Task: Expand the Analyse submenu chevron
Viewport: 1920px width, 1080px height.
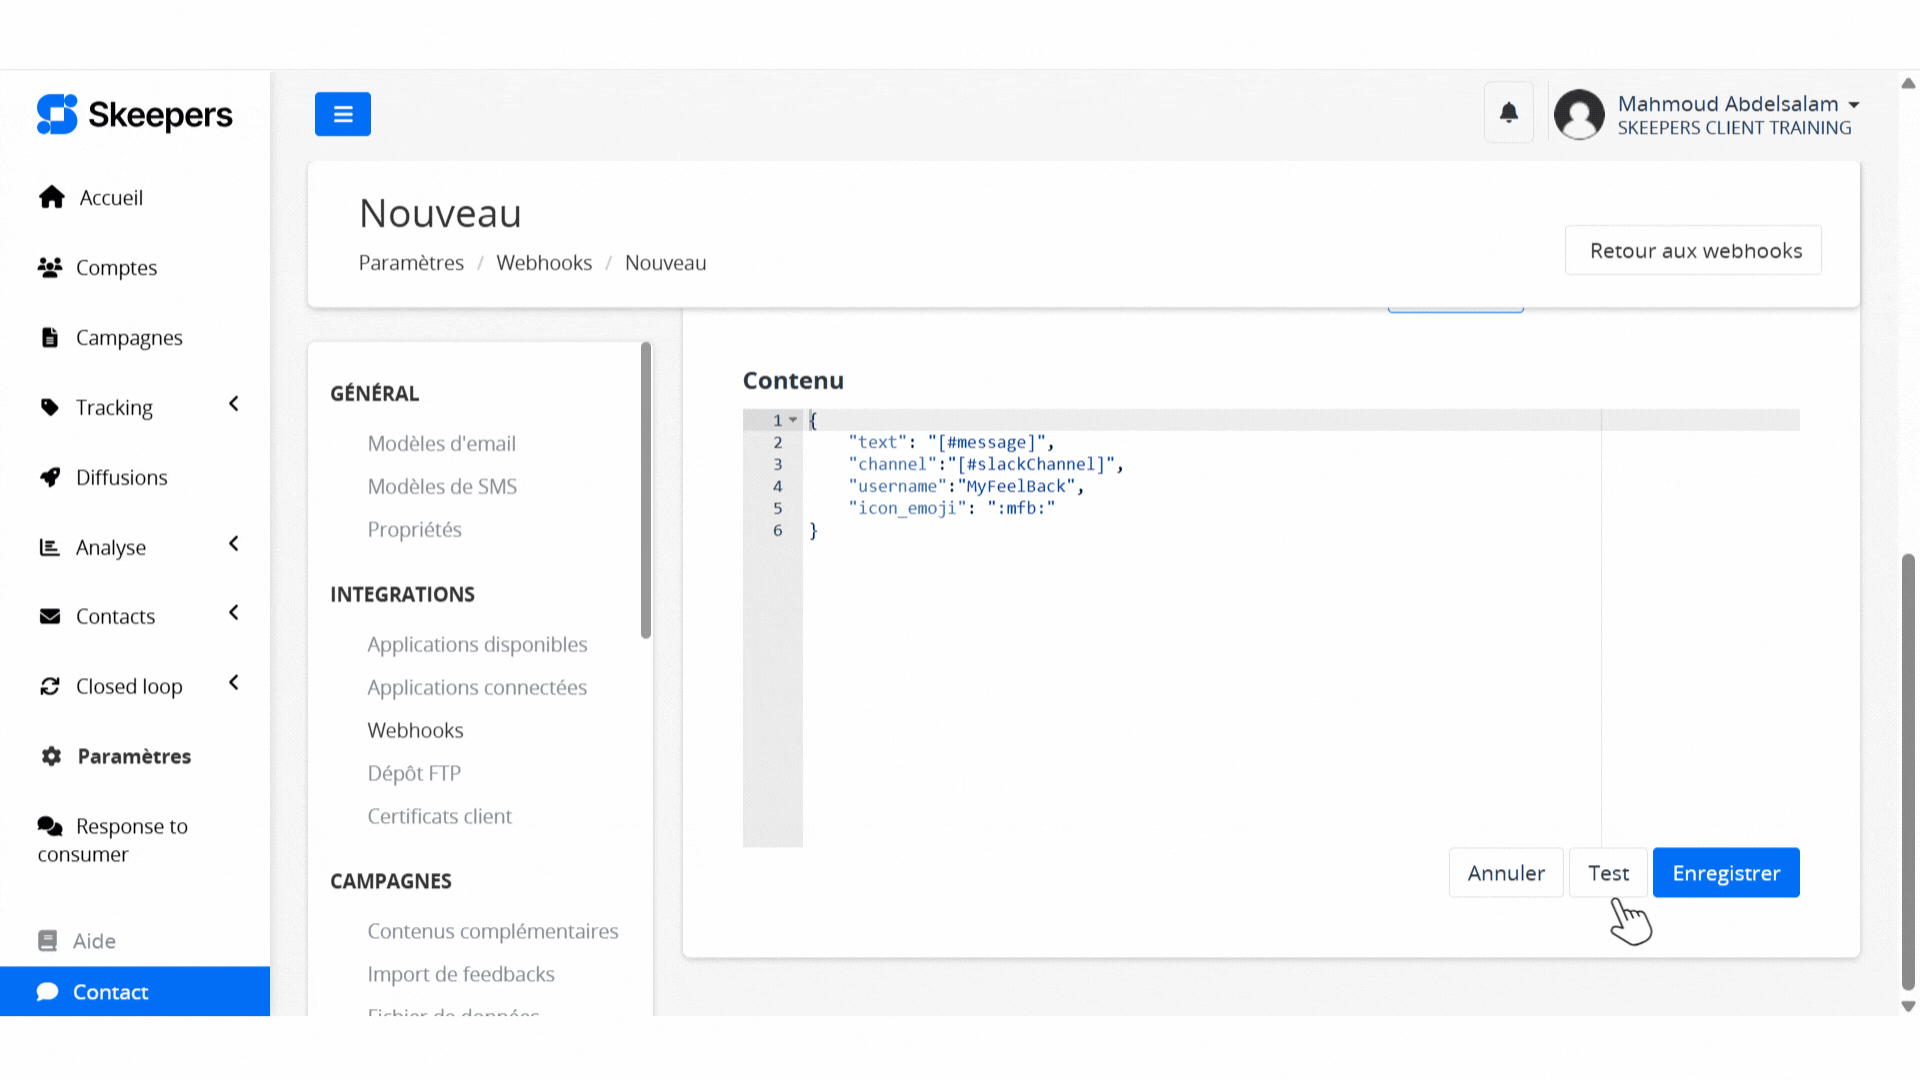Action: coord(234,544)
